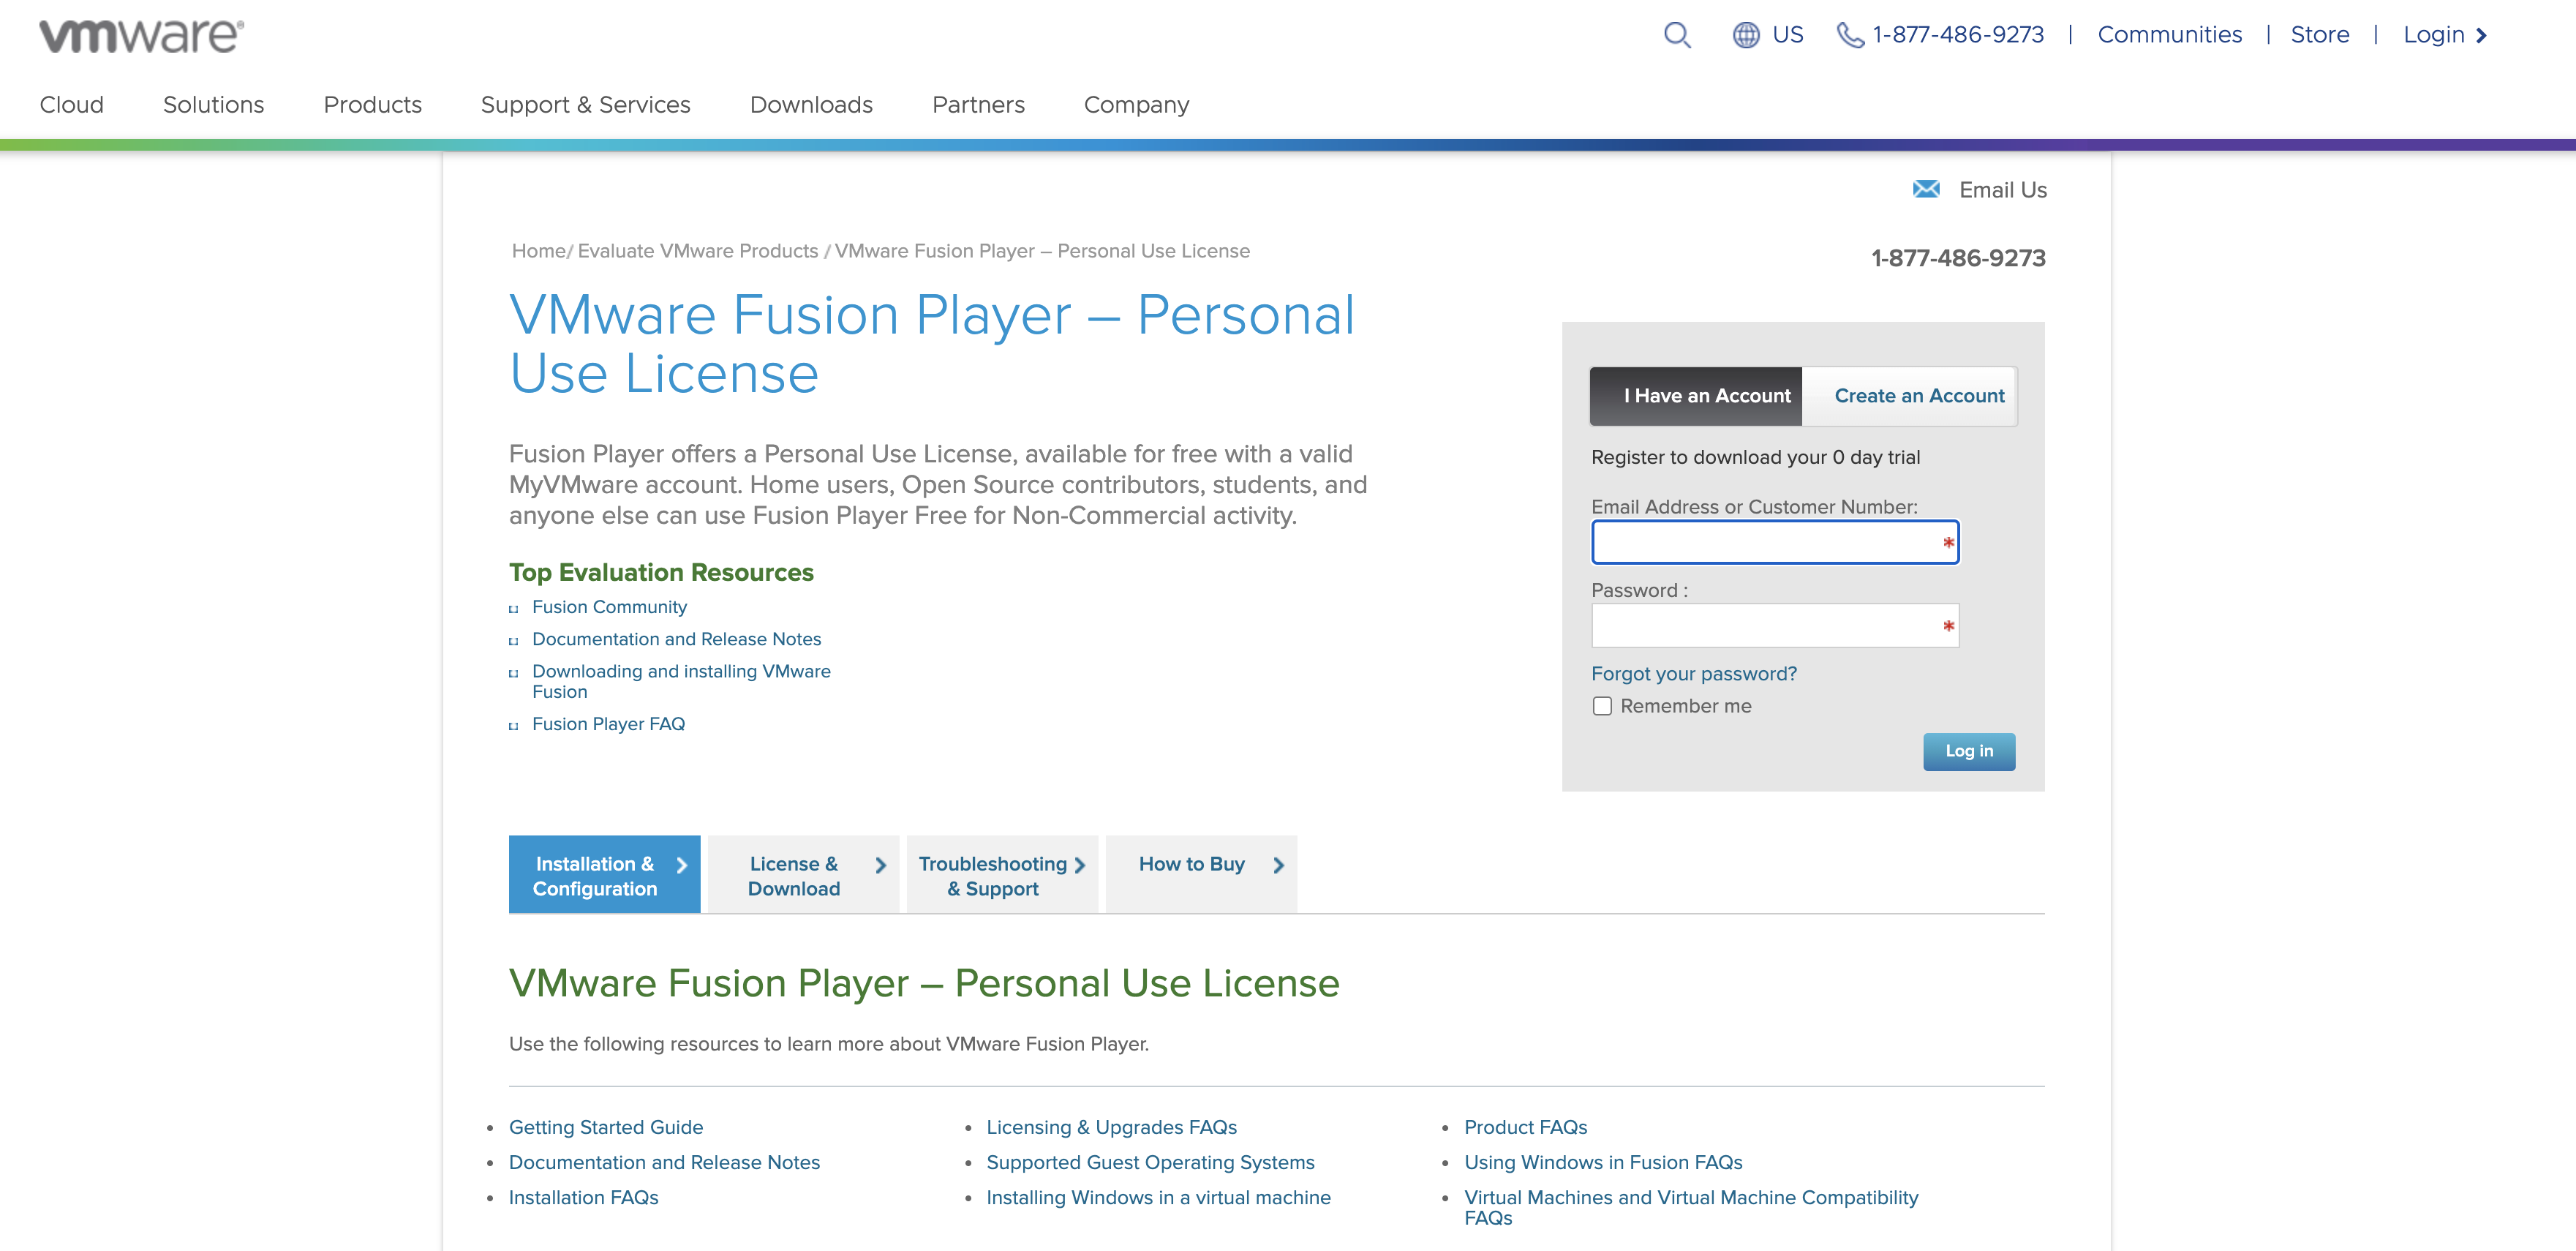Screen dimensions: 2576x1251
Task: Expand License & Download tab chevron
Action: pos(880,865)
